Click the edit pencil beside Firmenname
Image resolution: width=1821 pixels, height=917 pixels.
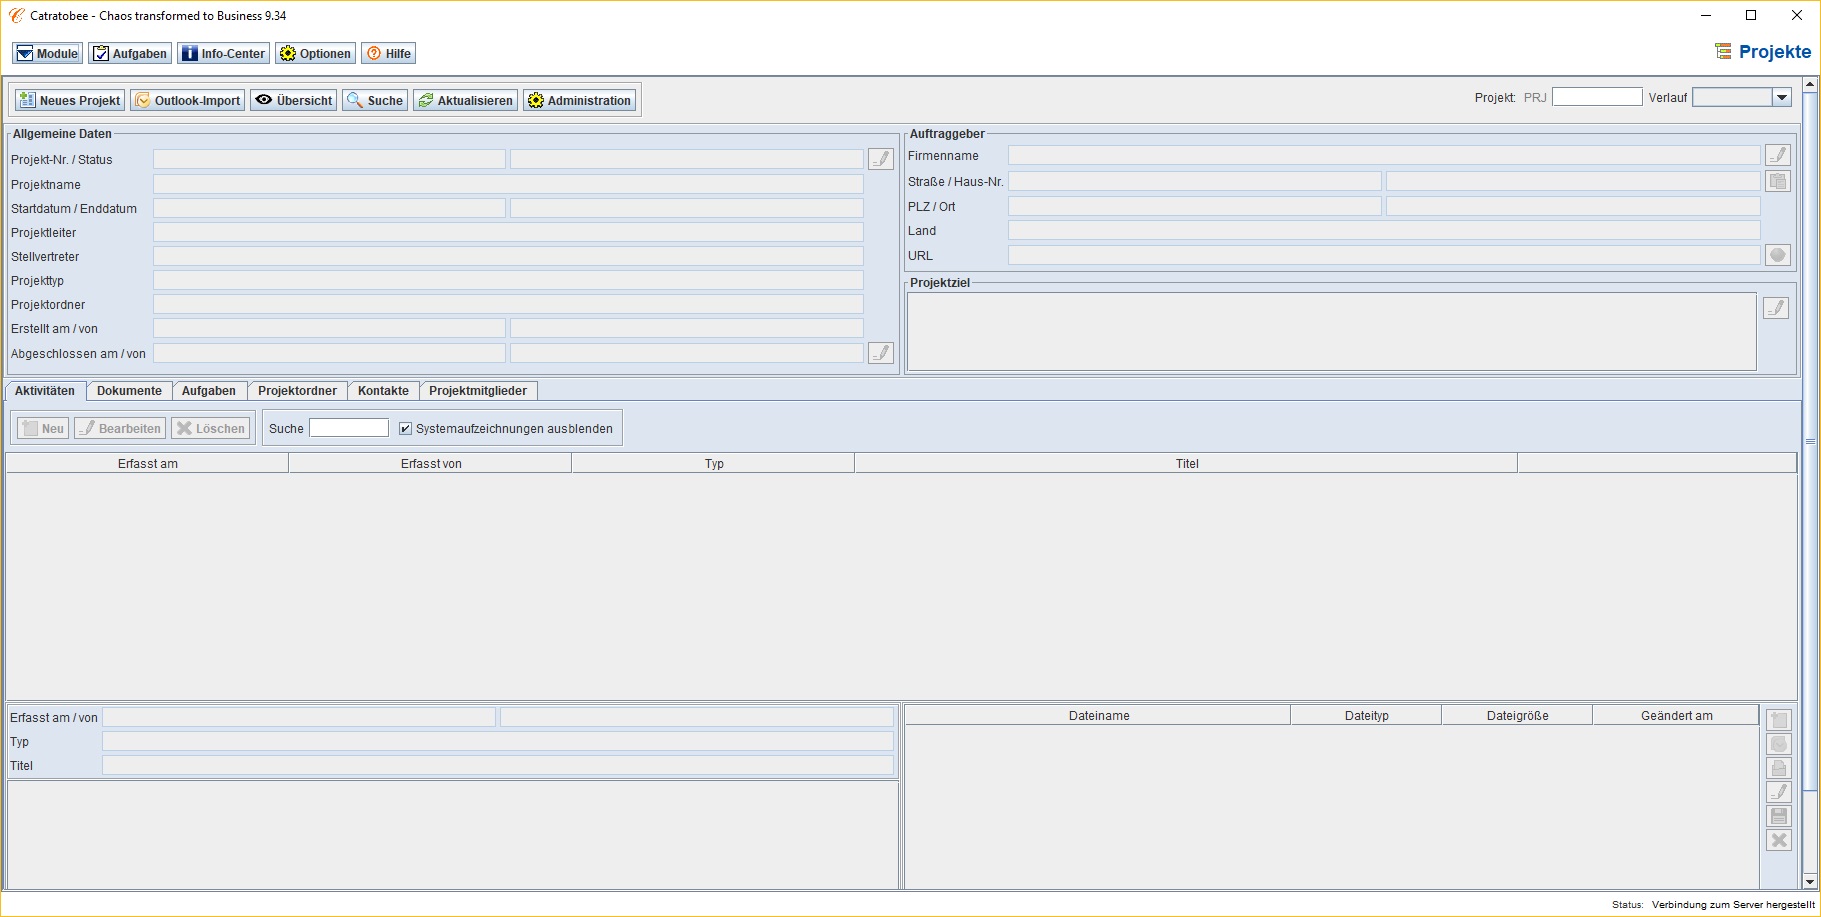[1777, 155]
